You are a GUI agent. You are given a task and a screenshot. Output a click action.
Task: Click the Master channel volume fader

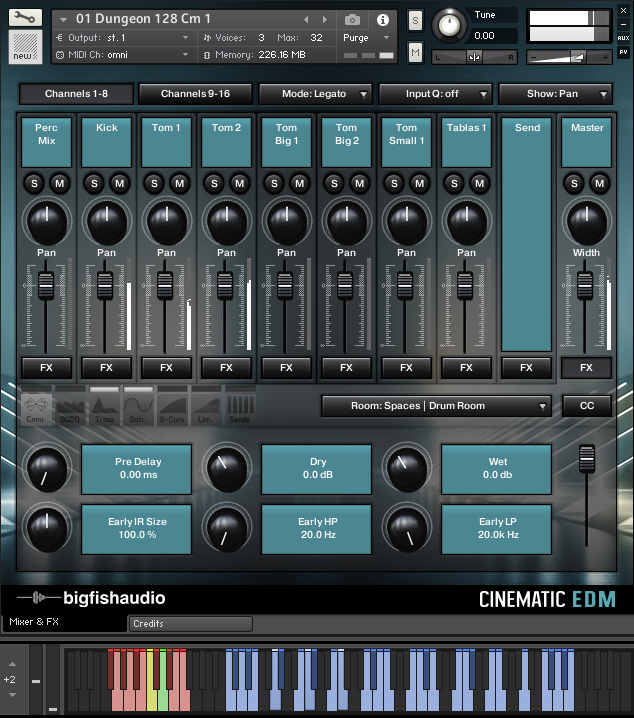(585, 286)
